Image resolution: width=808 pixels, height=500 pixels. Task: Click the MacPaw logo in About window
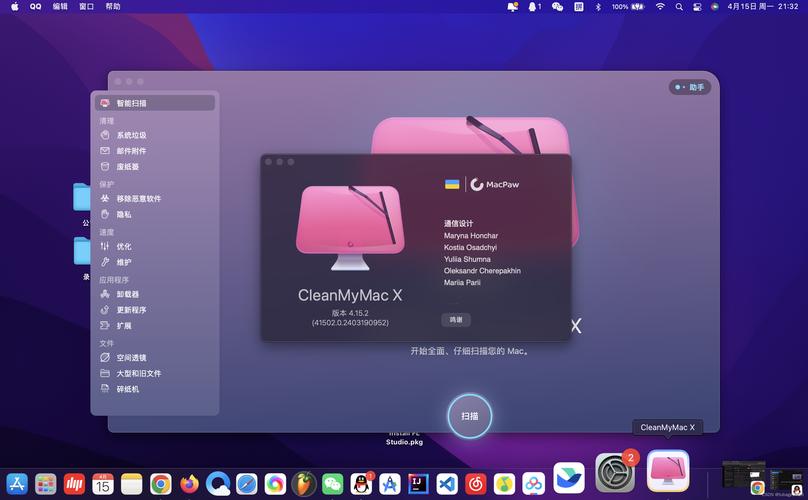[495, 185]
